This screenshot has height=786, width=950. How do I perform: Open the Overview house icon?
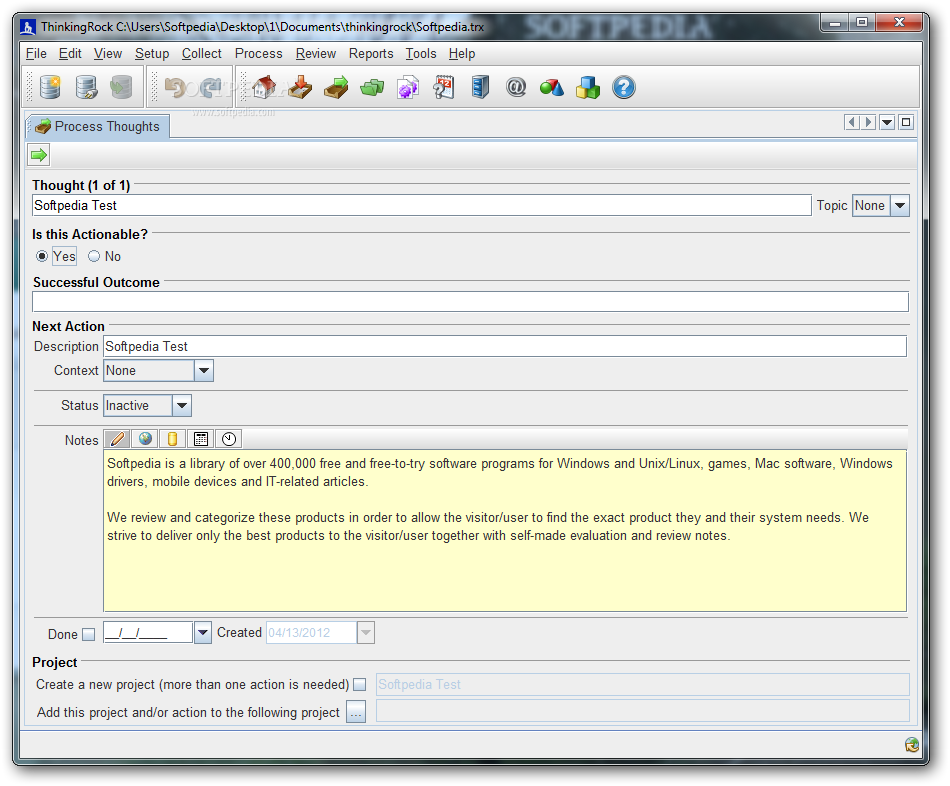pyautogui.click(x=264, y=87)
